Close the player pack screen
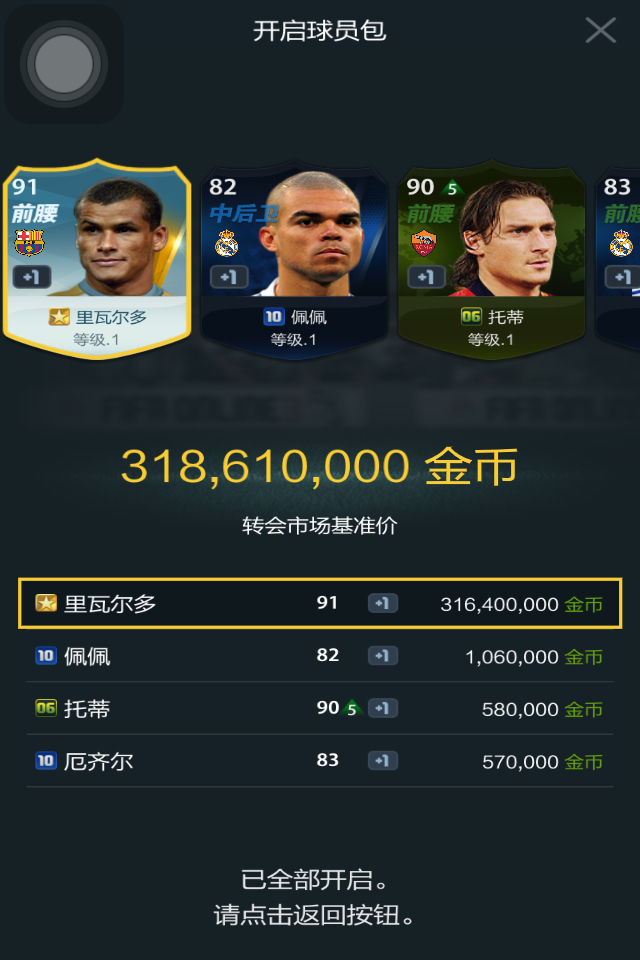This screenshot has width=640, height=960. [600, 30]
